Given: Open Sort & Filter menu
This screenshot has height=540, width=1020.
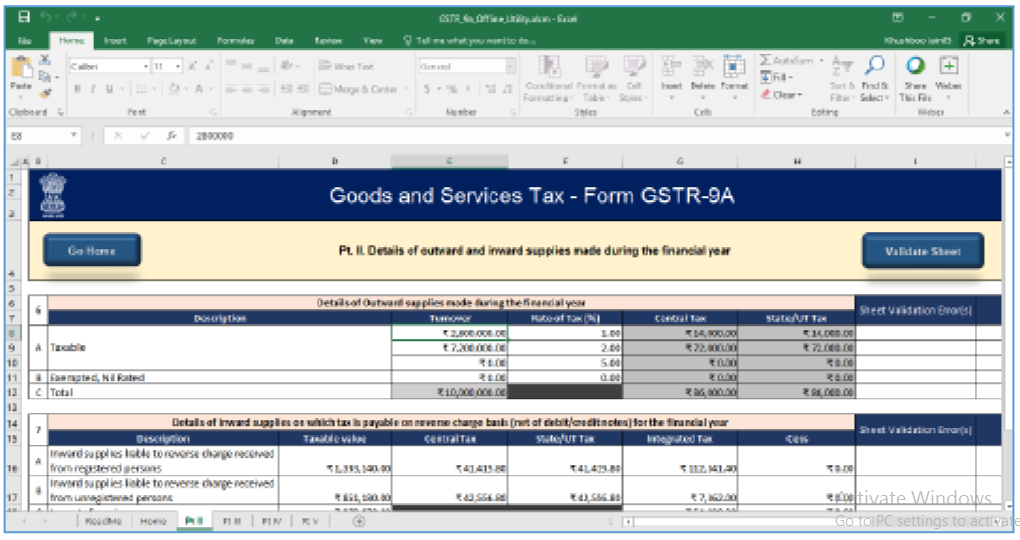Looking at the screenshot, I should tap(842, 78).
